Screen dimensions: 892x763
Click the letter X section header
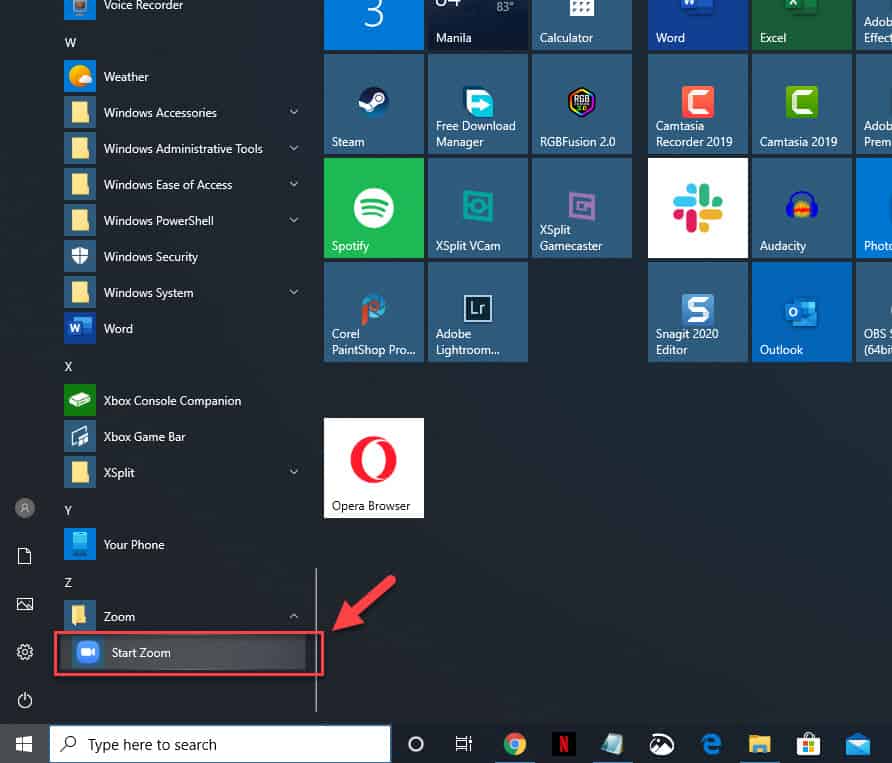pyautogui.click(x=68, y=367)
